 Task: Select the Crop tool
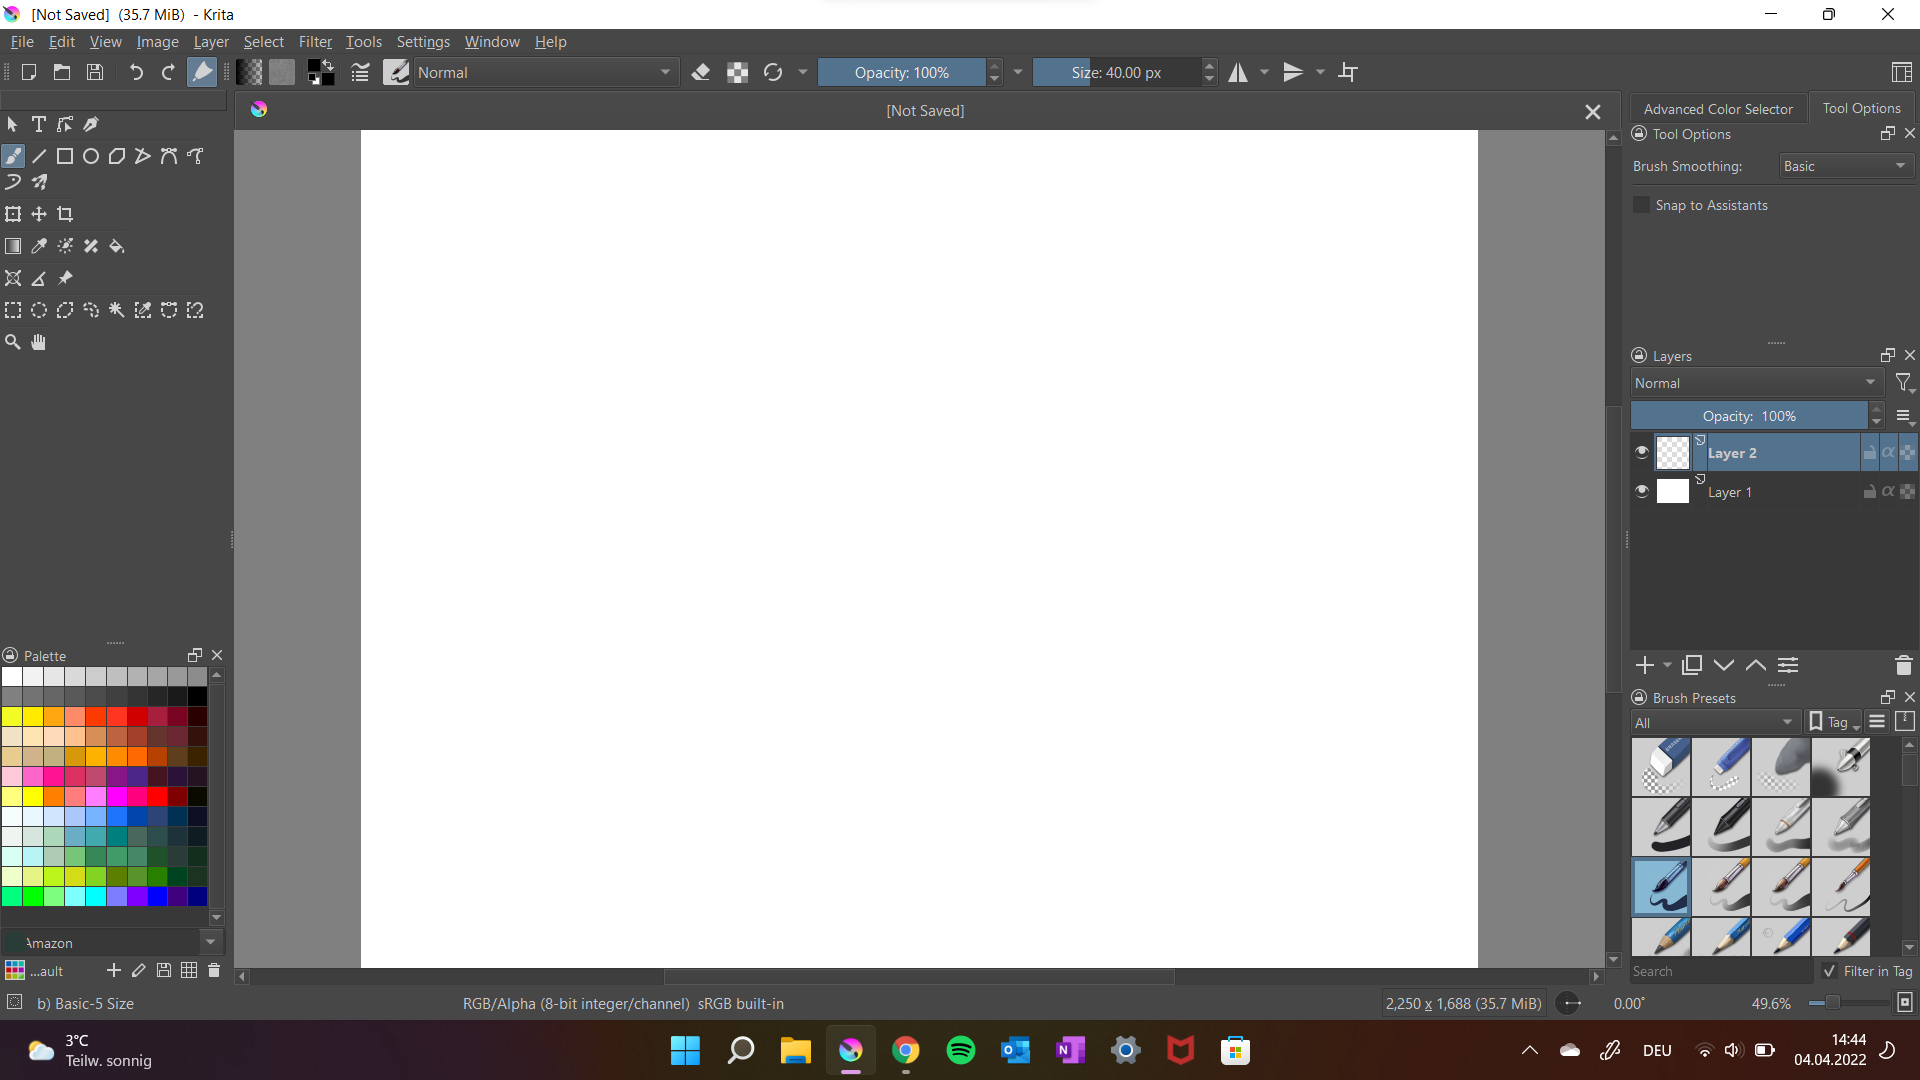65,213
